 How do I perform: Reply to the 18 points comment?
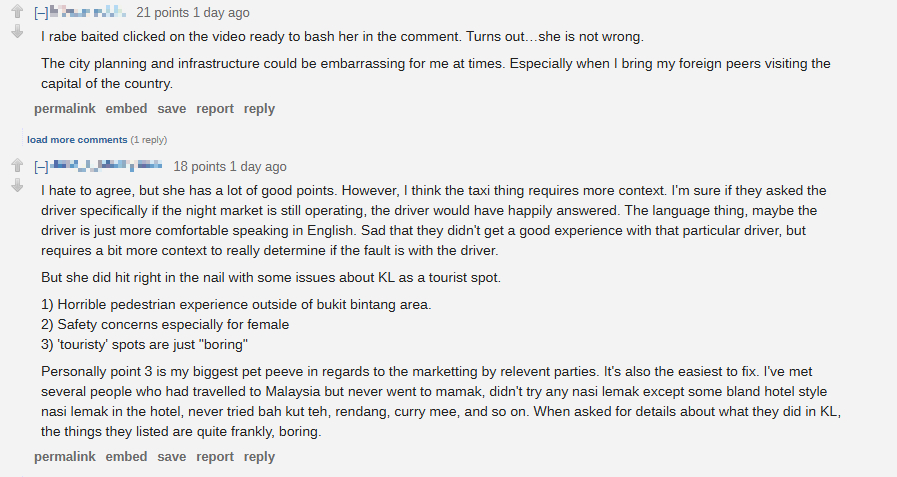(x=259, y=456)
